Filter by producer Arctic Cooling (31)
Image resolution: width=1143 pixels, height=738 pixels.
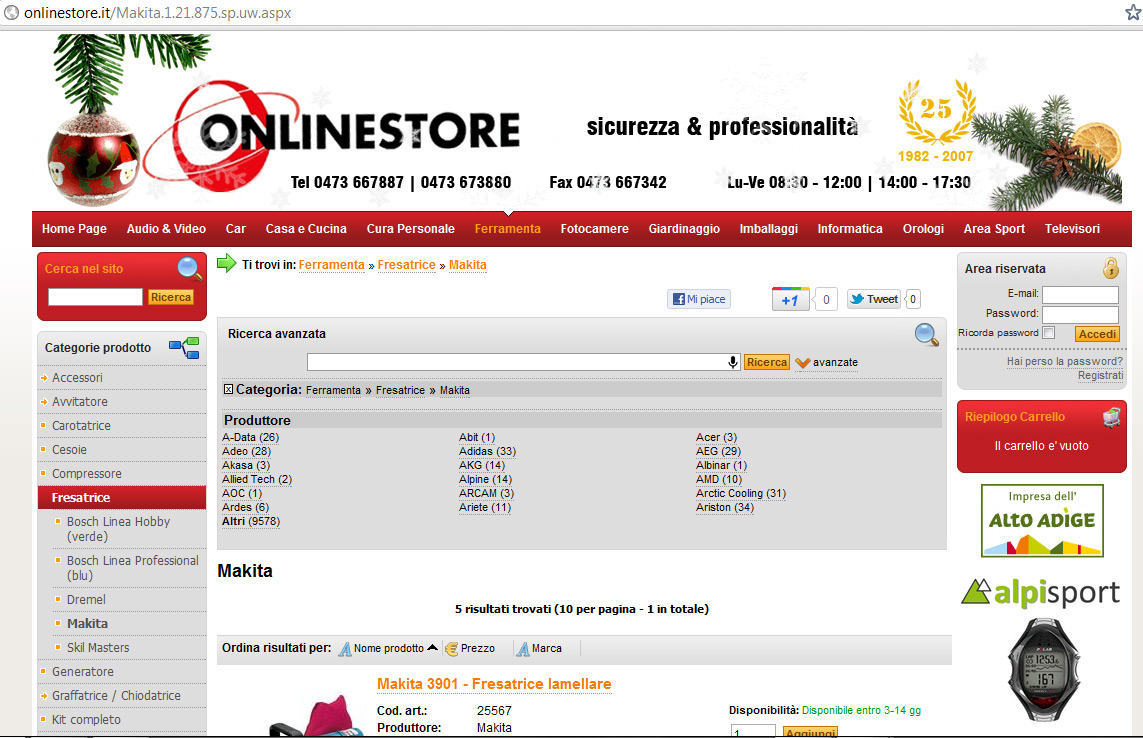click(x=741, y=494)
